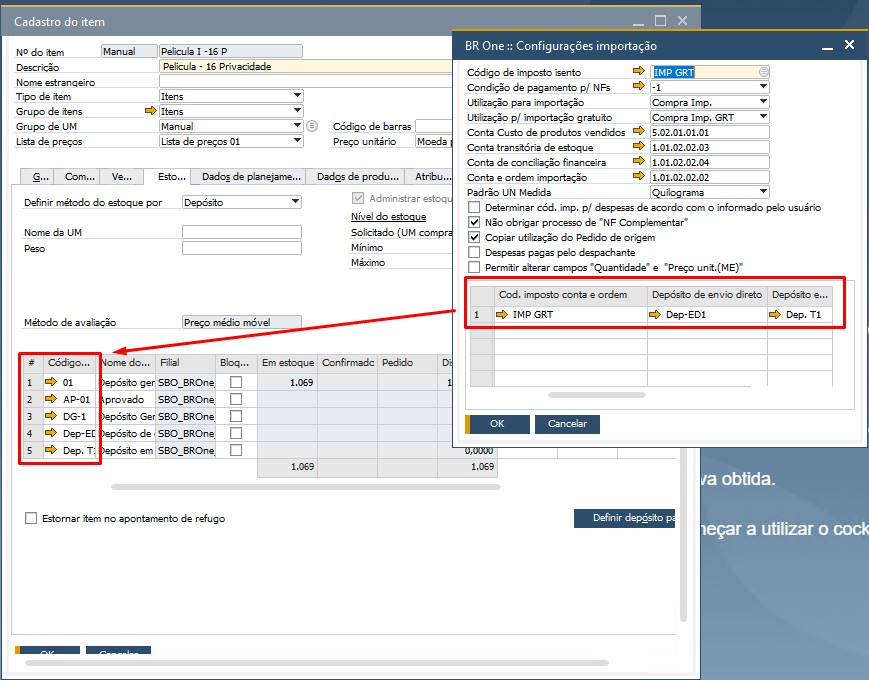This screenshot has height=680, width=869.
Task: Open Grupo de UM dropdown
Action: [x=297, y=126]
